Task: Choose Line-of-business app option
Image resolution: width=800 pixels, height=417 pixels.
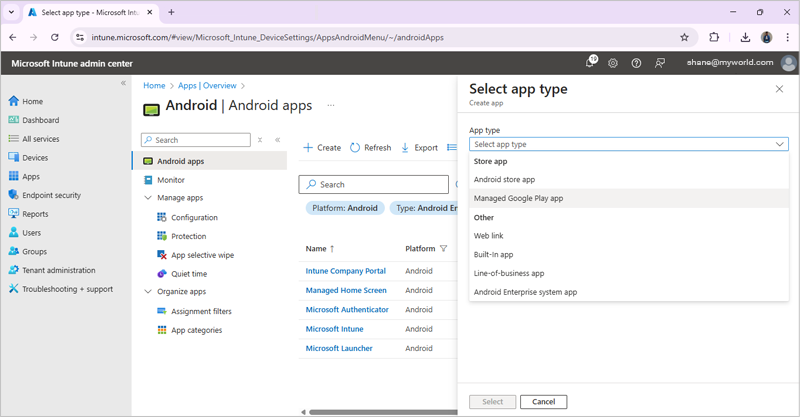Action: 508,273
